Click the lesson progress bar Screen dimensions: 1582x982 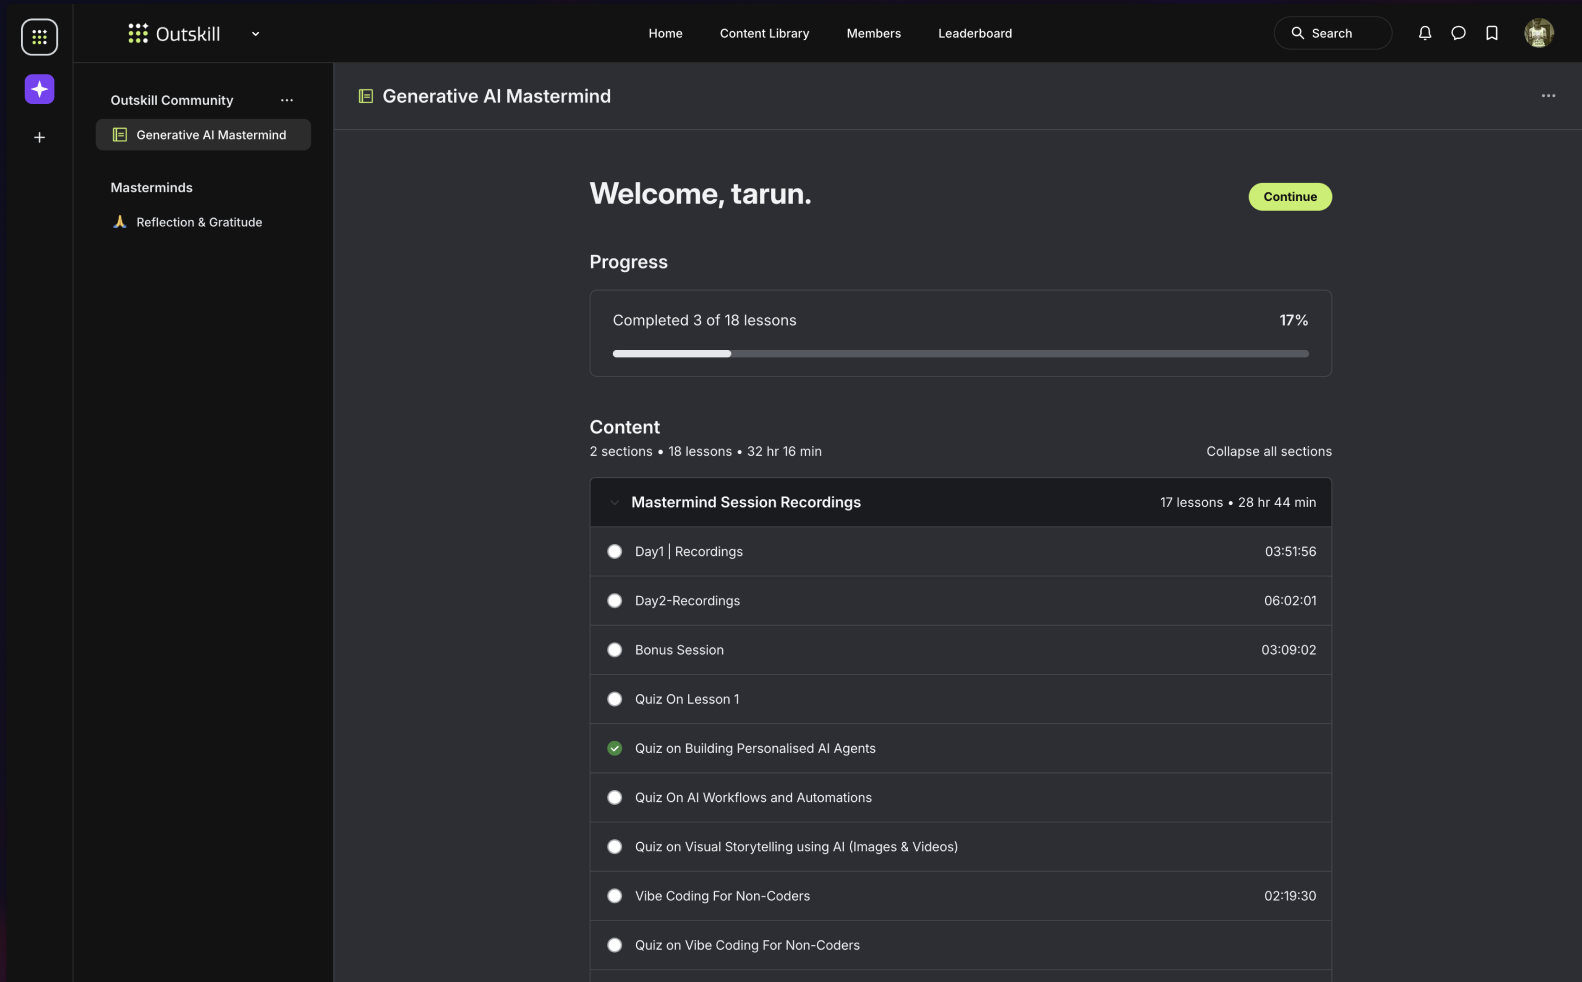pyautogui.click(x=960, y=354)
